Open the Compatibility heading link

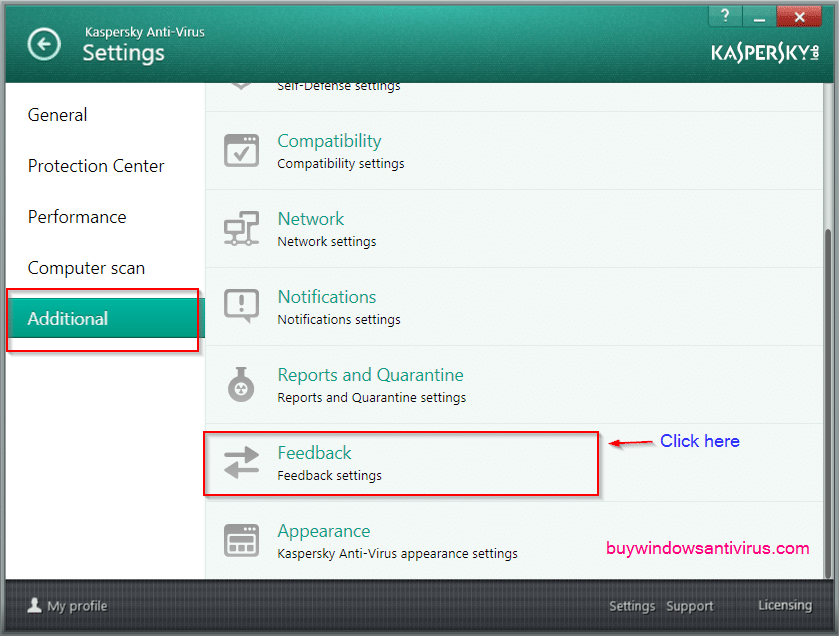[x=329, y=141]
